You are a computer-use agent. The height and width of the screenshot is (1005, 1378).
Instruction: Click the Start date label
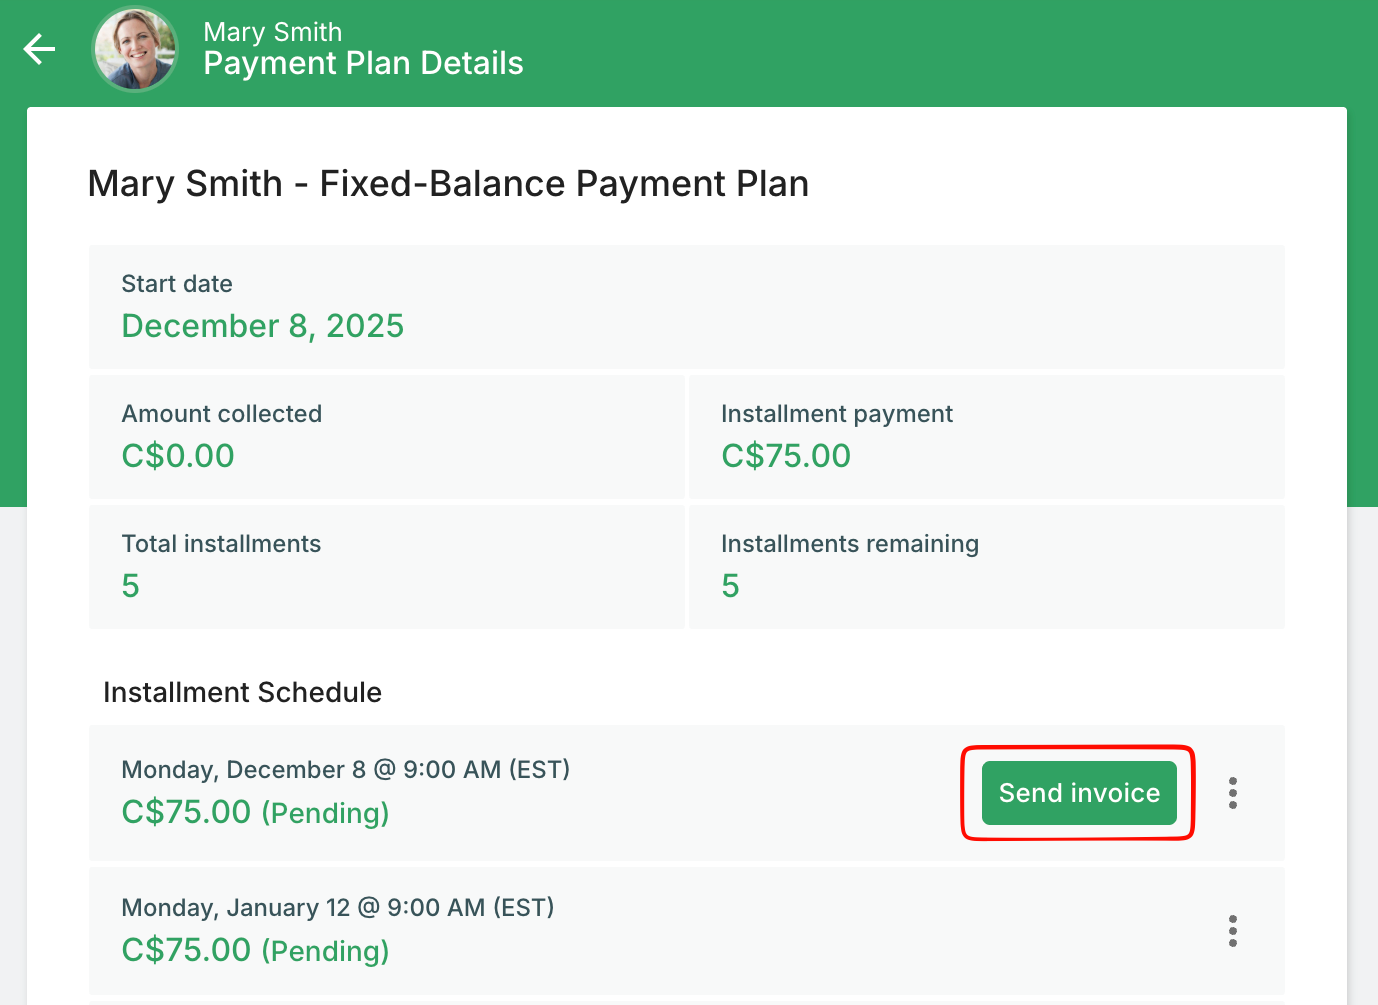[177, 284]
